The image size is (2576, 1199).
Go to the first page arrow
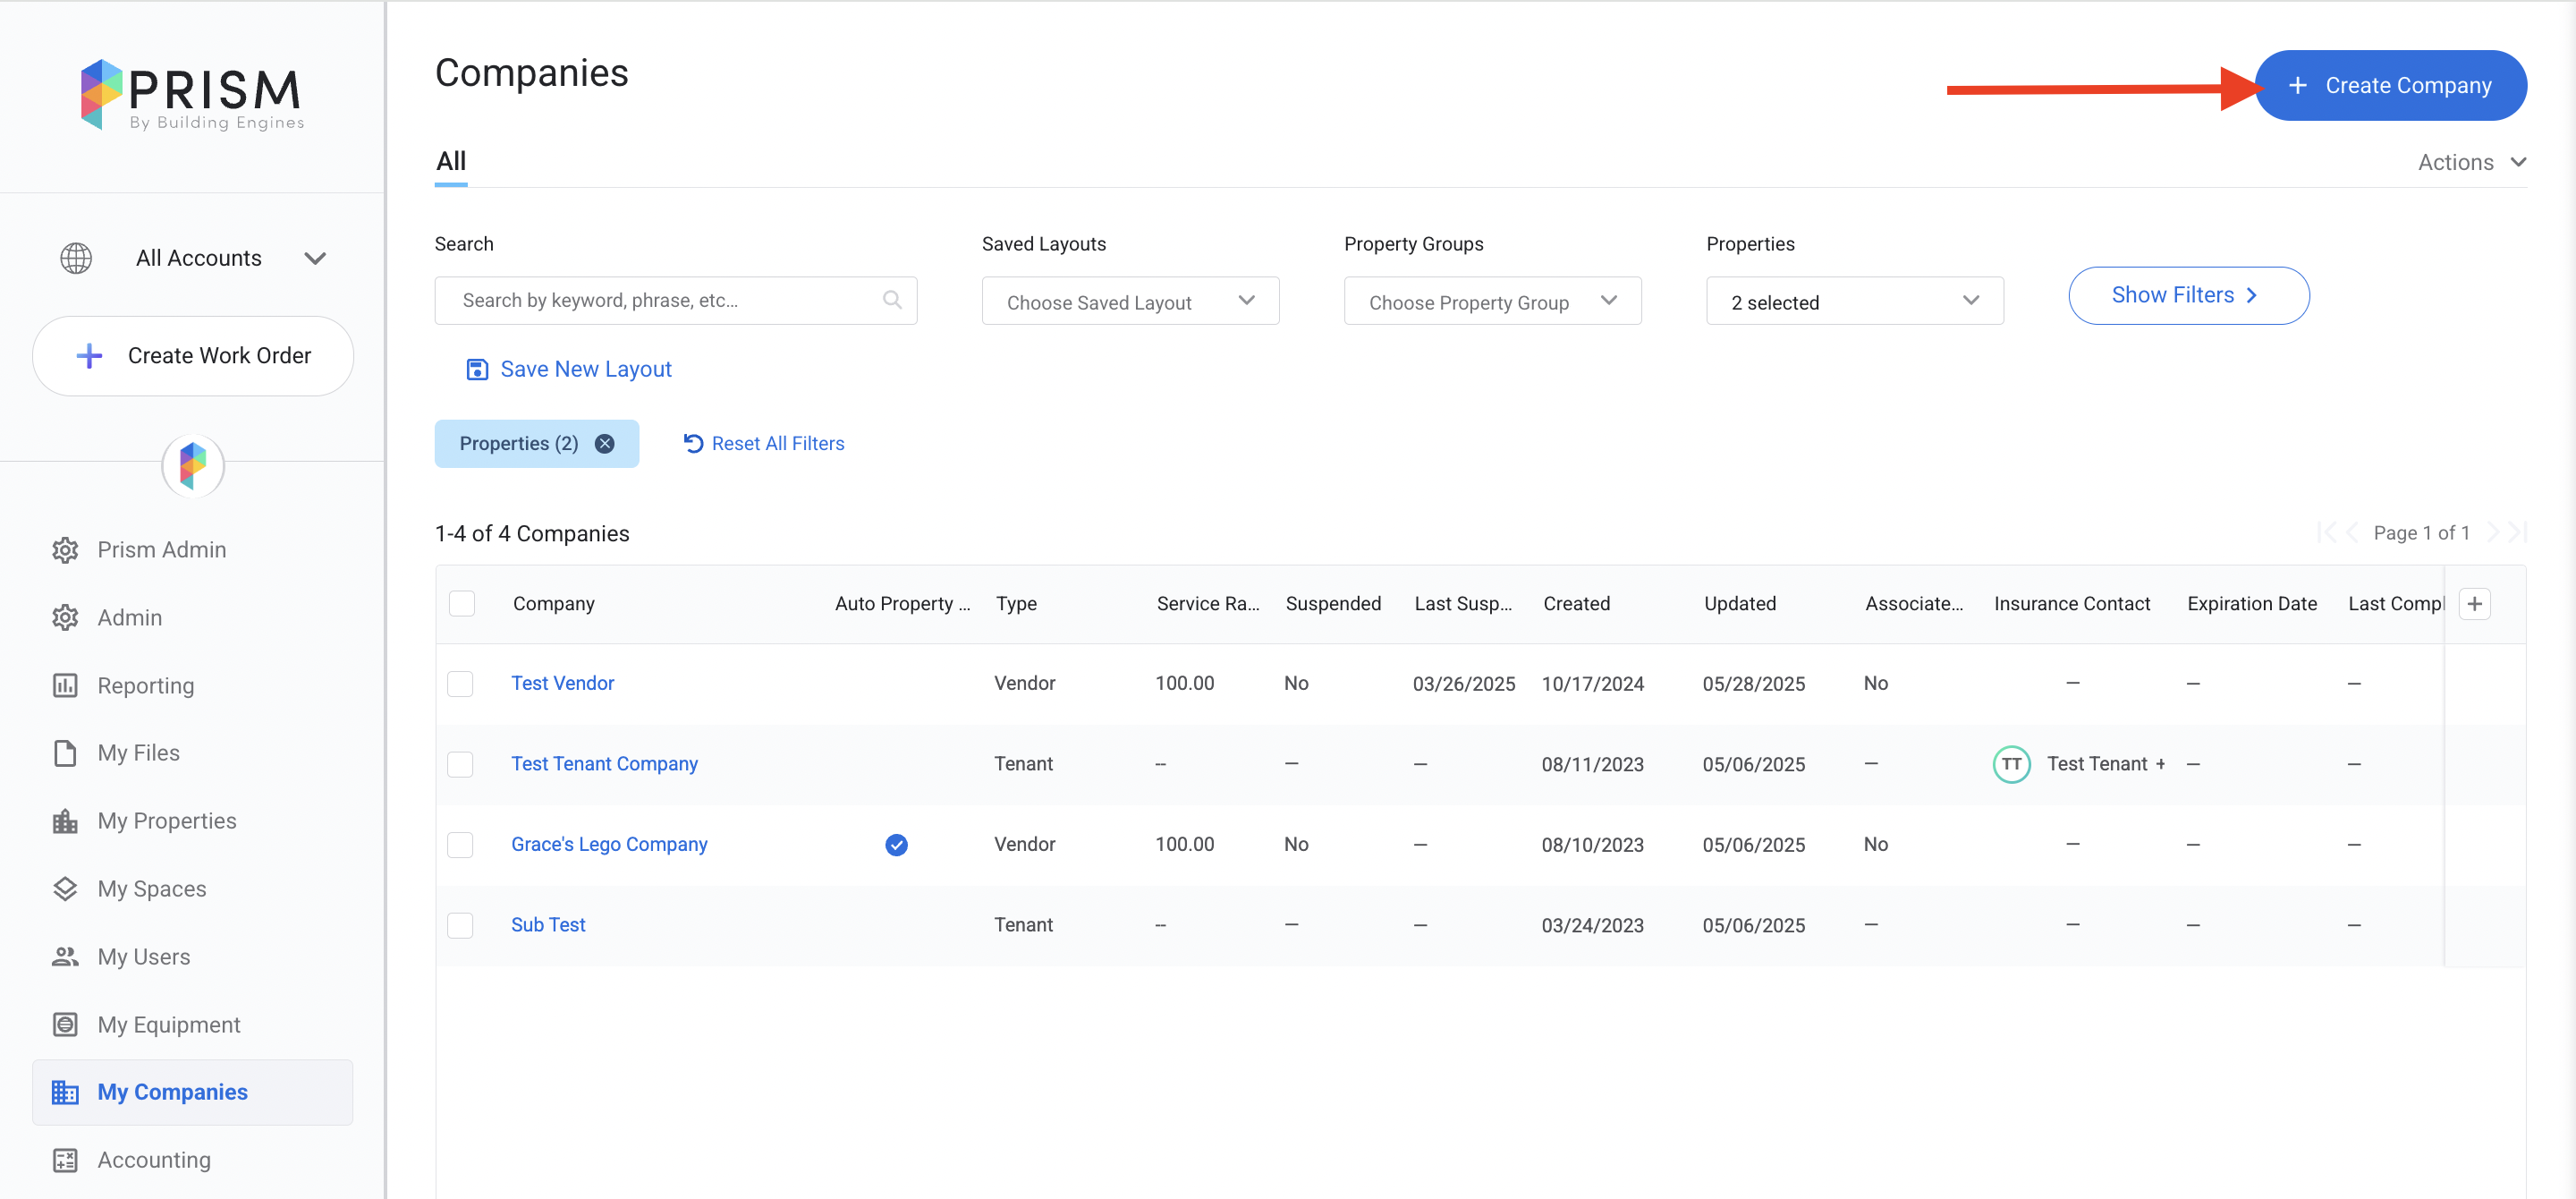tap(2326, 533)
